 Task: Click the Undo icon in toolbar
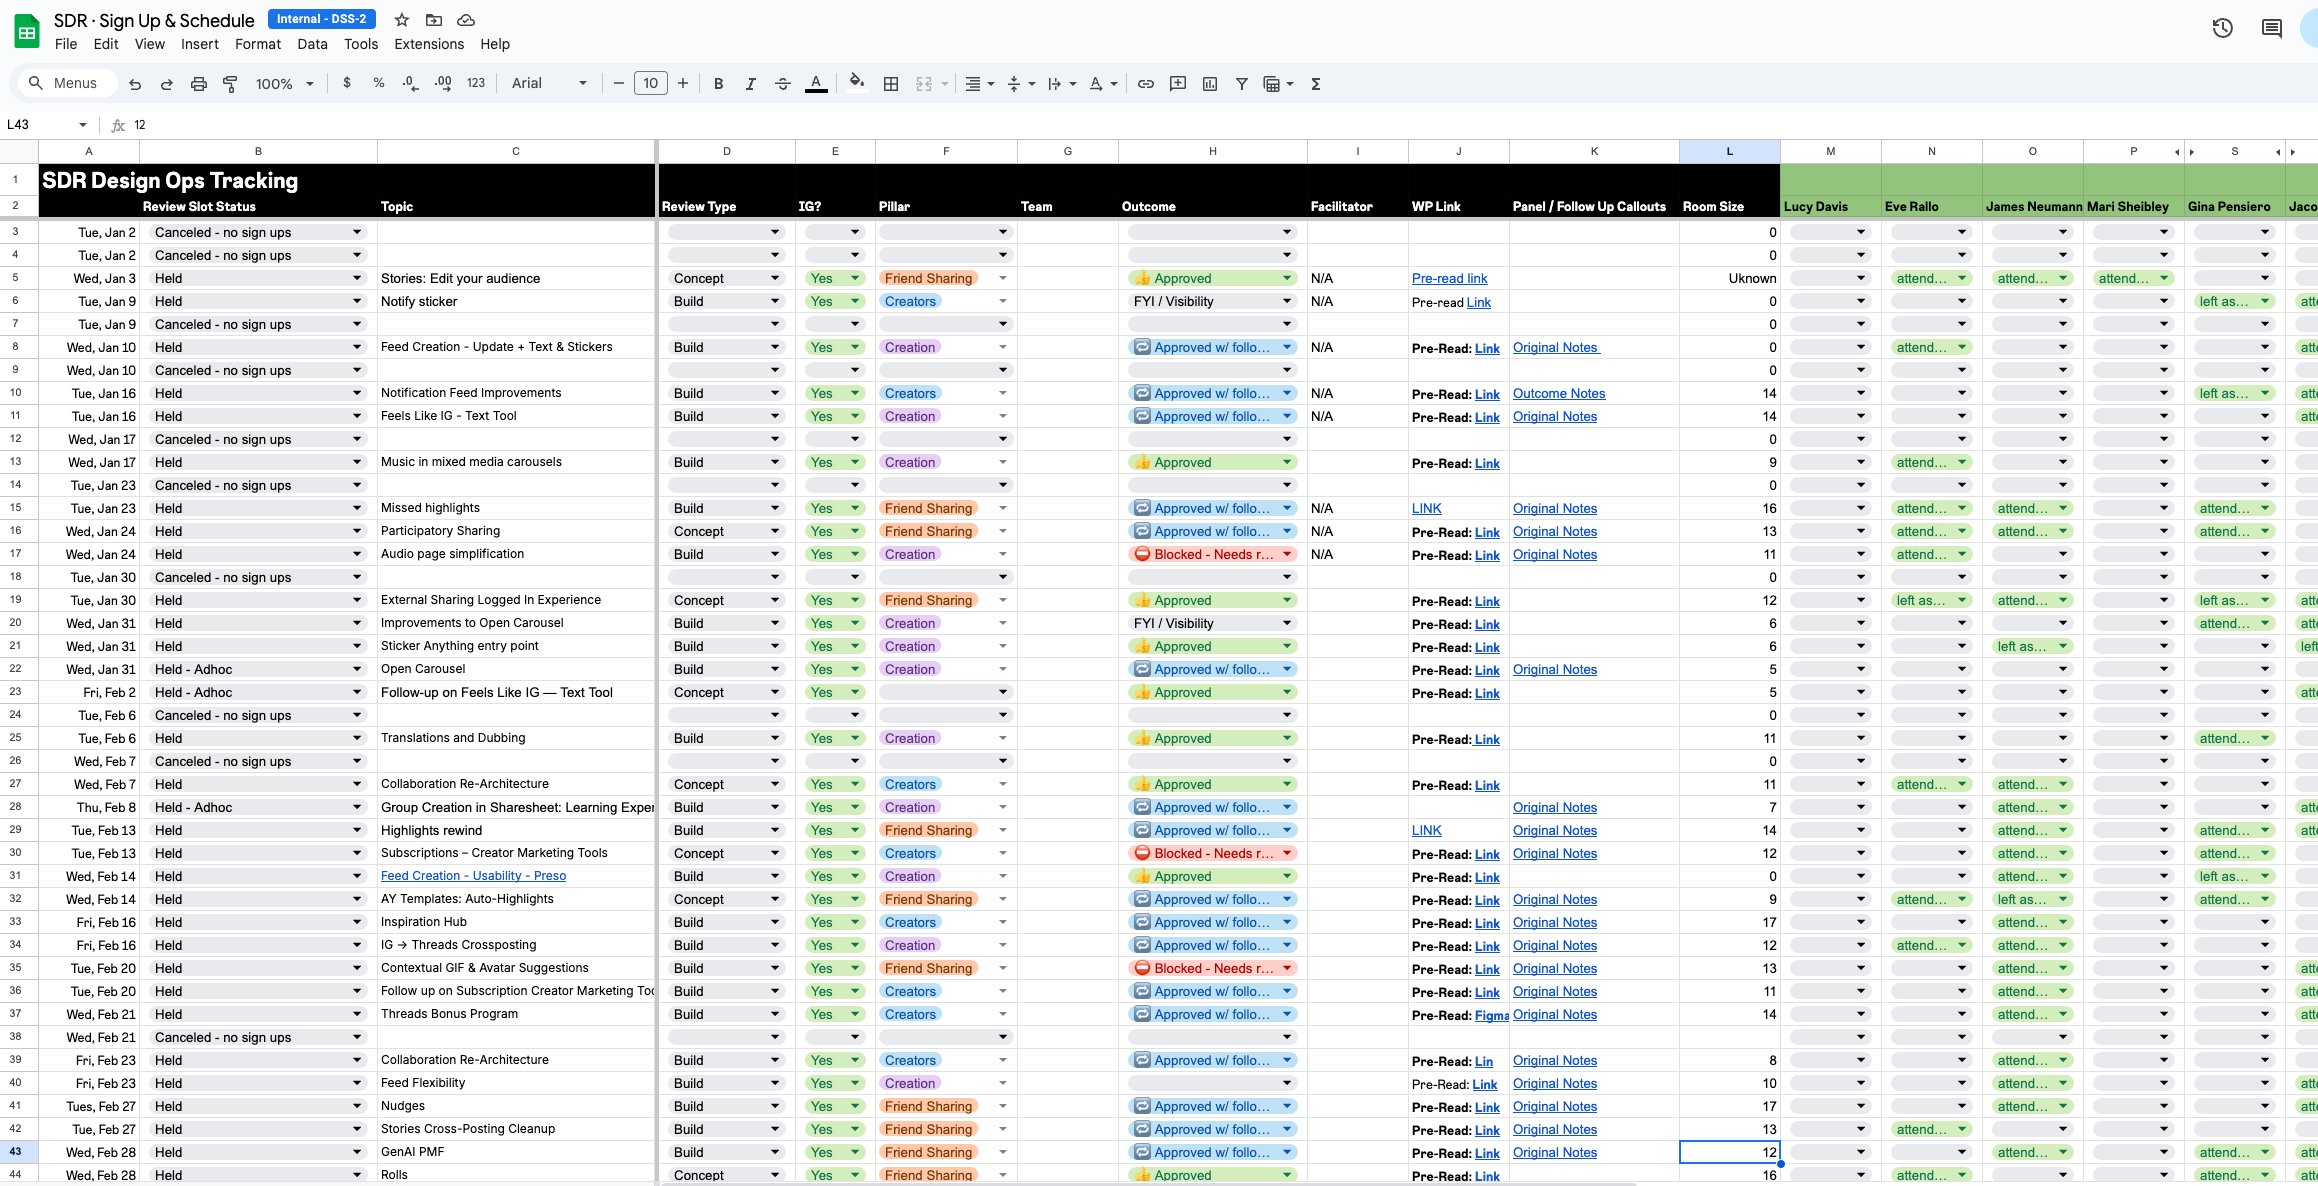coord(135,84)
